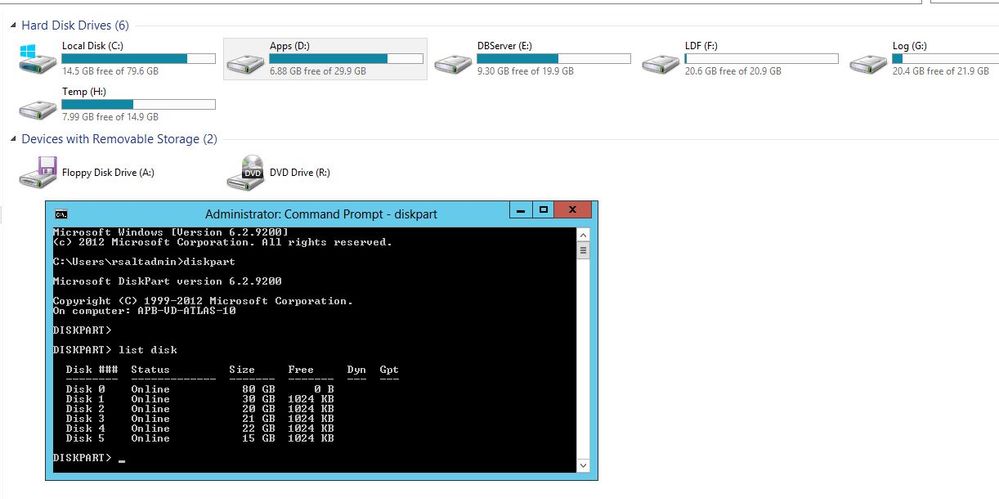
Task: Click the Local Disk (C:) label
Action: tap(92, 46)
